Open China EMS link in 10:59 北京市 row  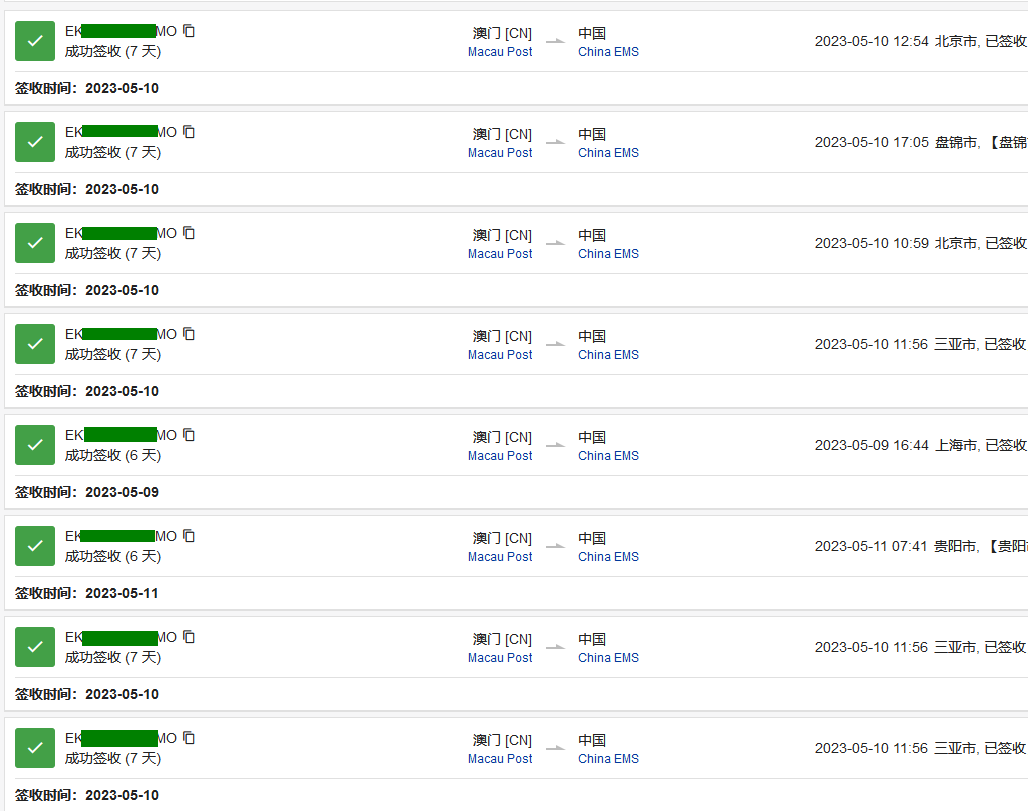click(x=608, y=254)
